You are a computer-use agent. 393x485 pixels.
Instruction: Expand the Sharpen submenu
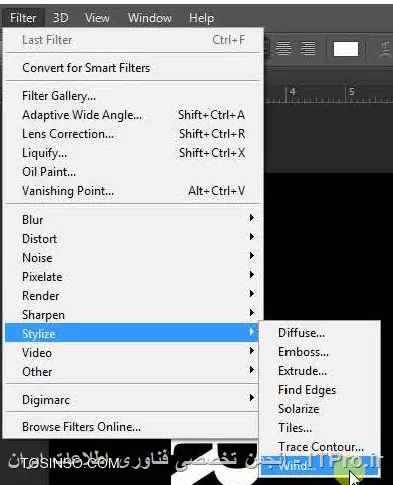[132, 315]
